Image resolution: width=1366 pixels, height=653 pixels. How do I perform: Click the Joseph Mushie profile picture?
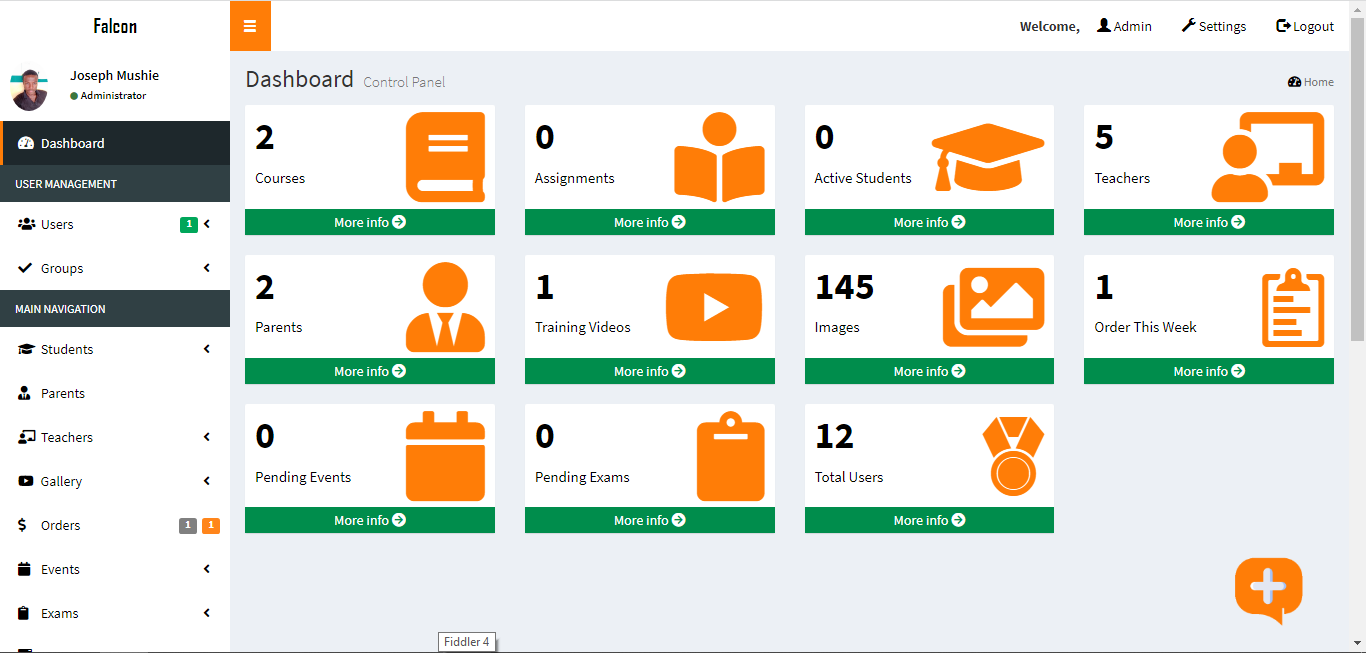(28, 90)
